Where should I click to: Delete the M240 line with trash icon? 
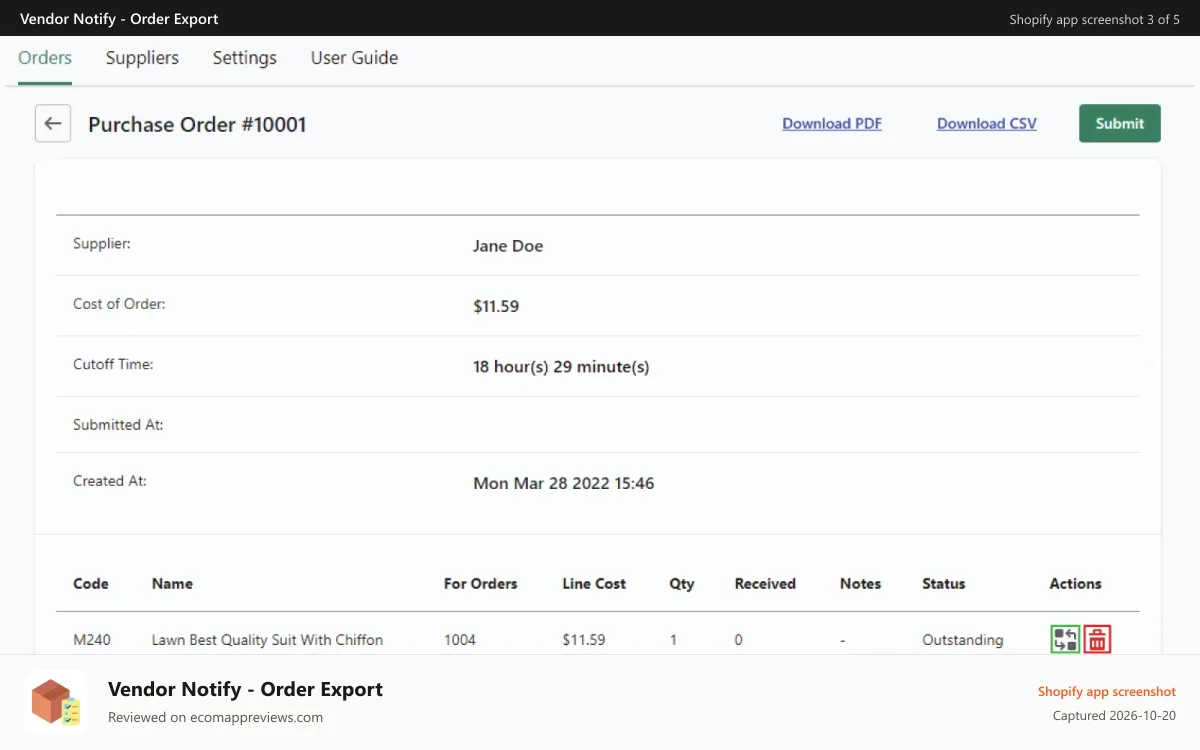[x=1097, y=639]
